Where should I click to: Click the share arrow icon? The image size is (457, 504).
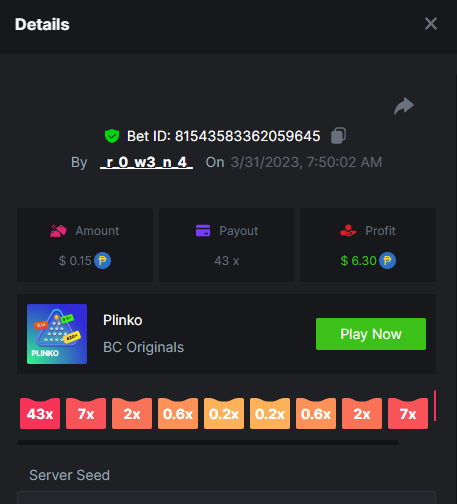(x=404, y=106)
